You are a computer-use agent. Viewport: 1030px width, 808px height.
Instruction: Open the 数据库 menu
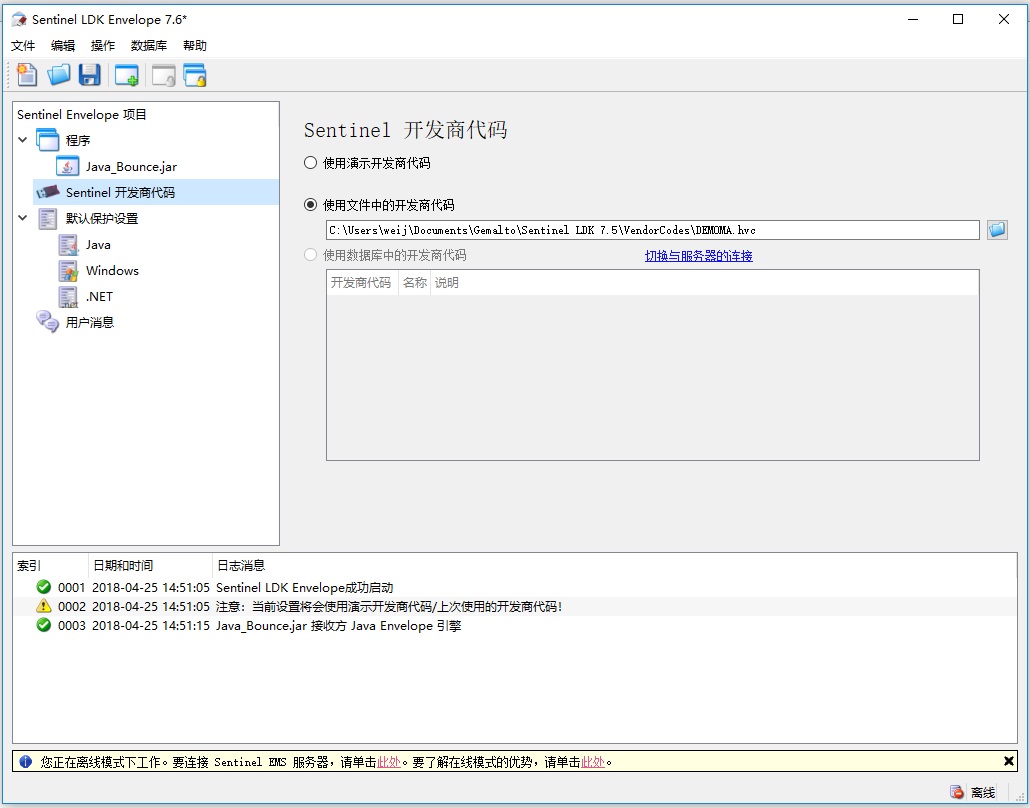point(149,46)
